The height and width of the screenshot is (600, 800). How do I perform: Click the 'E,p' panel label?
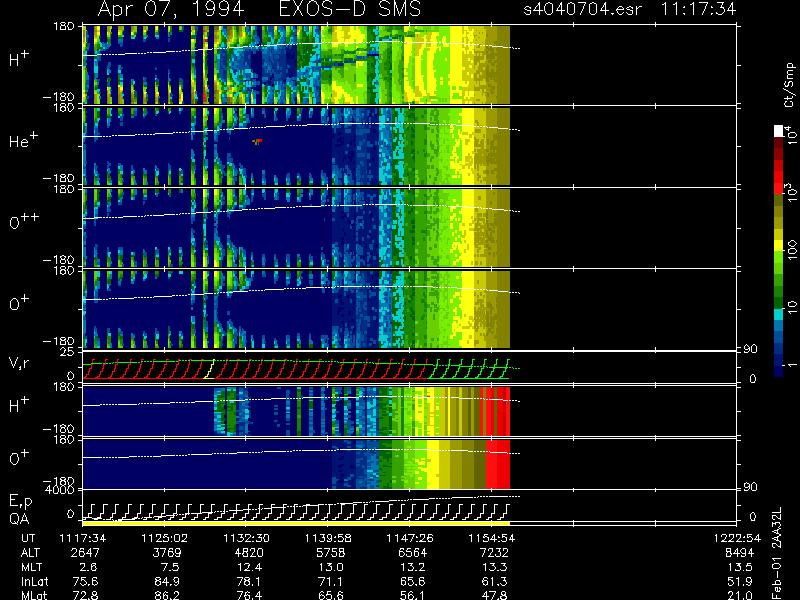20,502
